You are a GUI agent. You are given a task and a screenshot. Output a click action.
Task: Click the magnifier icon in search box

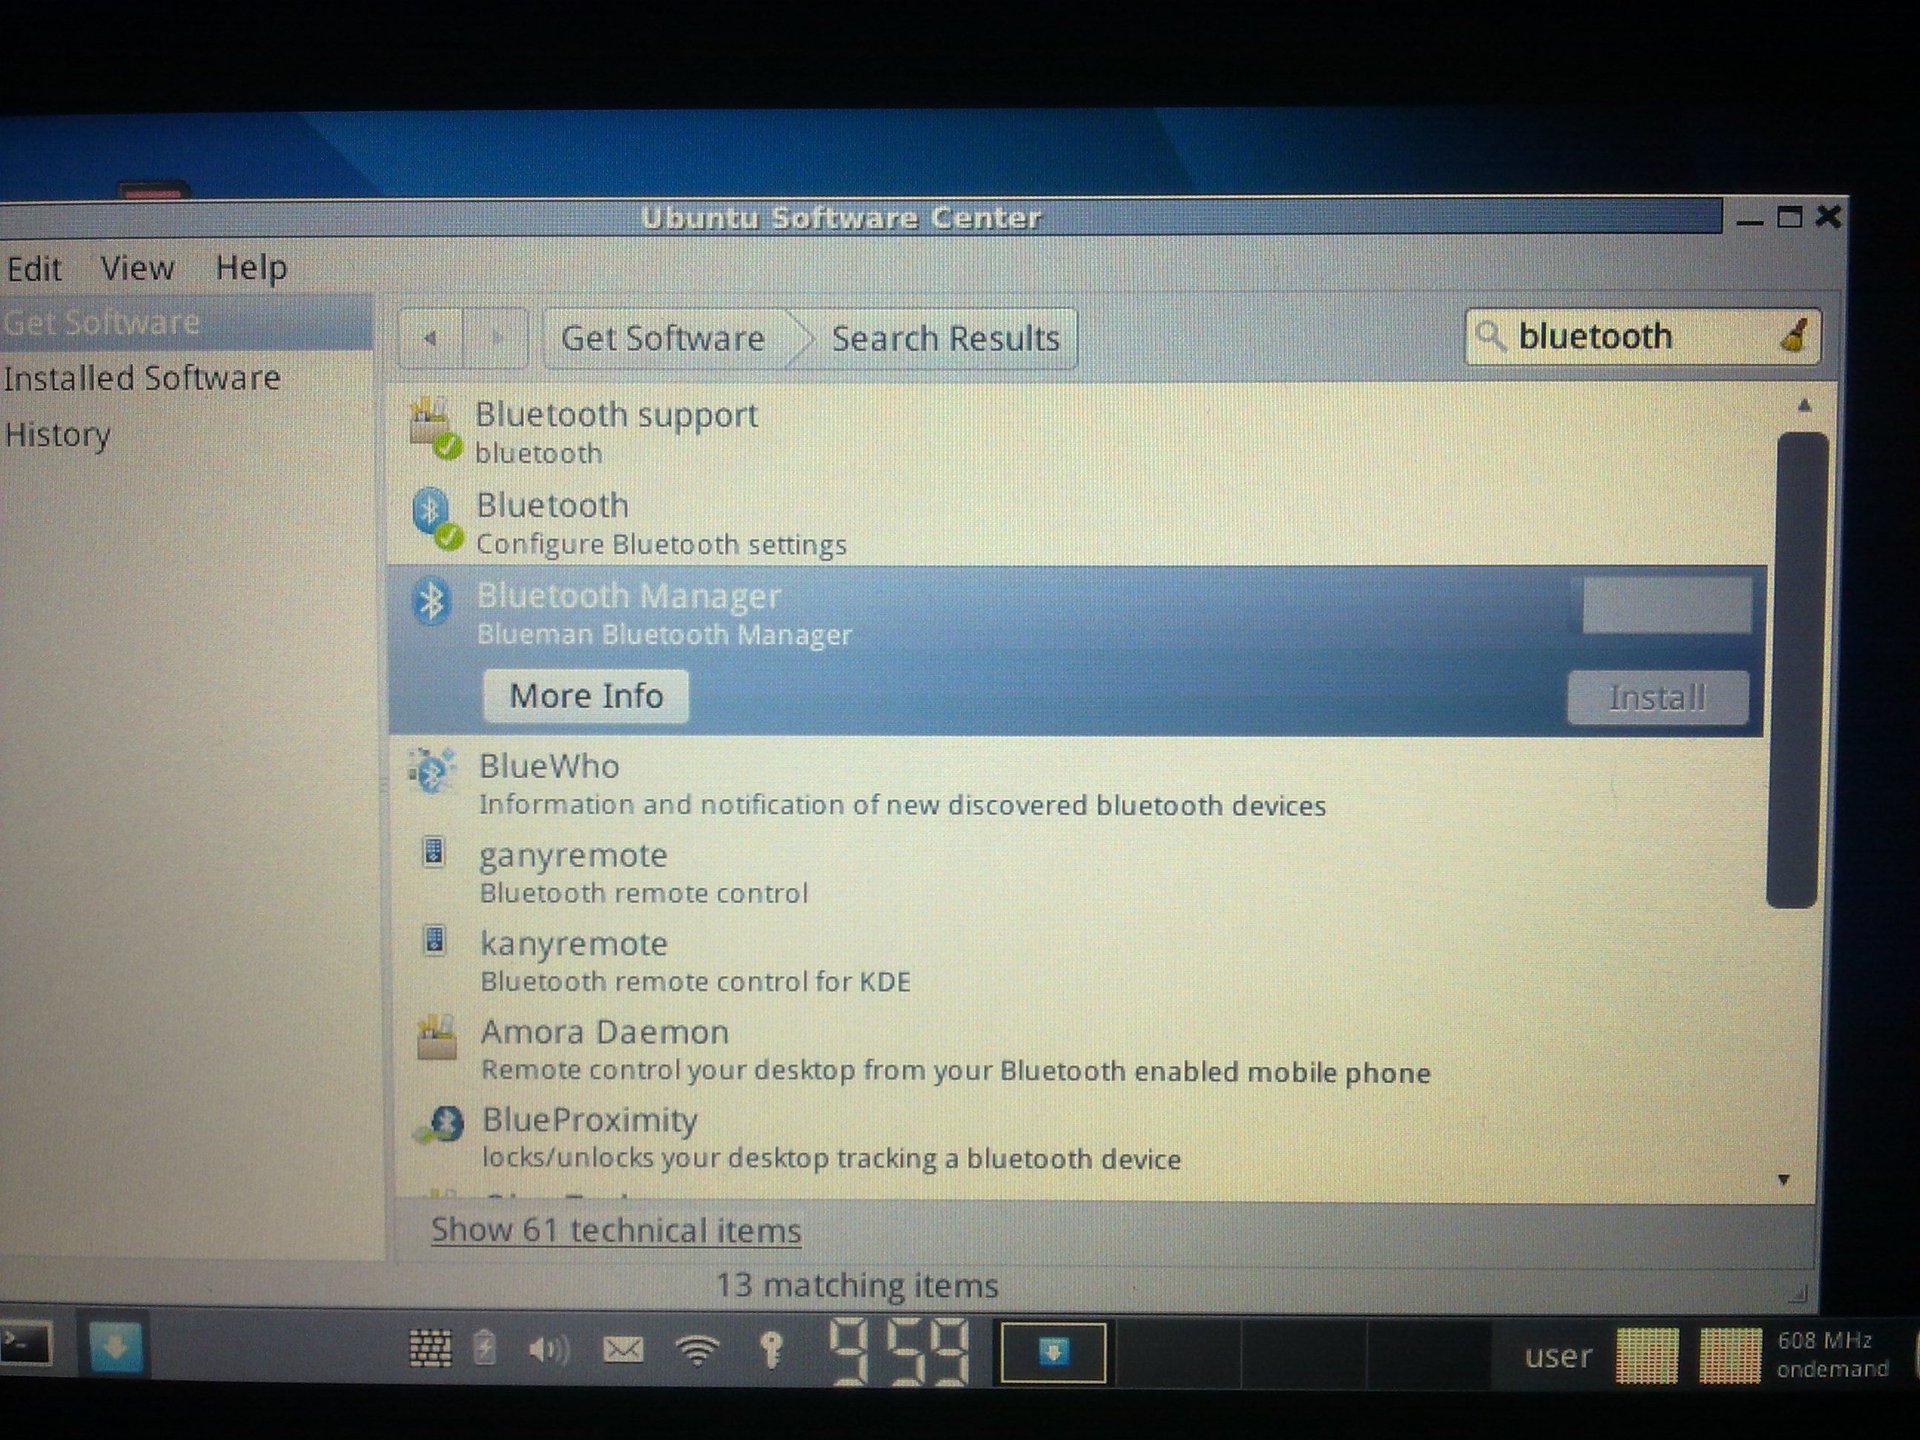[x=1490, y=336]
